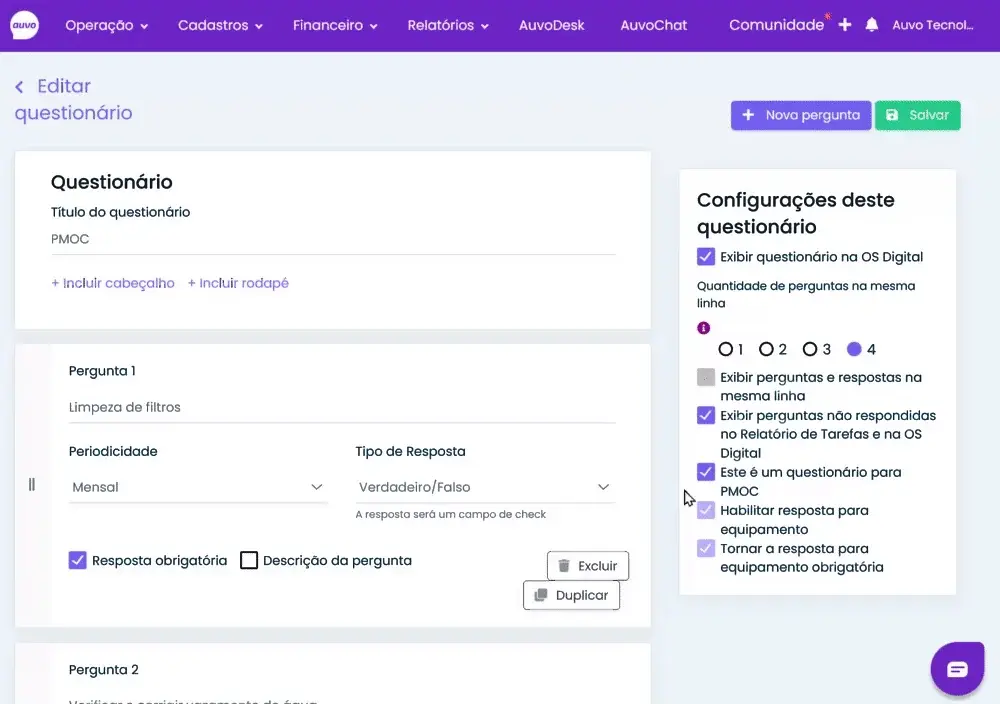The image size is (1000, 704).
Task: Open the chat bubble widget
Action: (x=957, y=669)
